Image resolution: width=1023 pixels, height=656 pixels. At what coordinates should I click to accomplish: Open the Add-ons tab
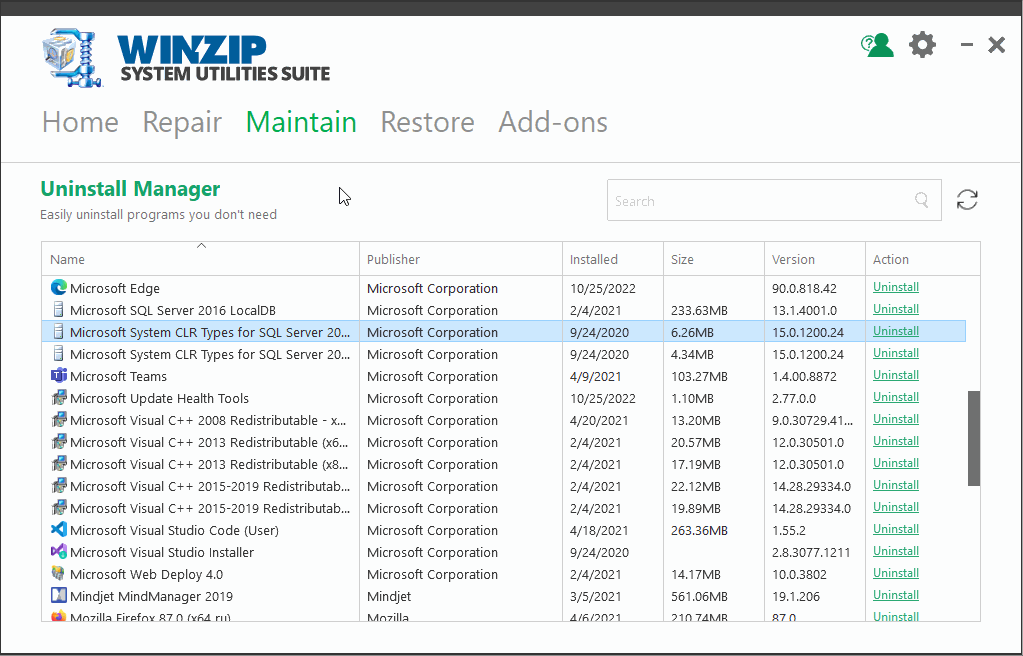click(553, 122)
